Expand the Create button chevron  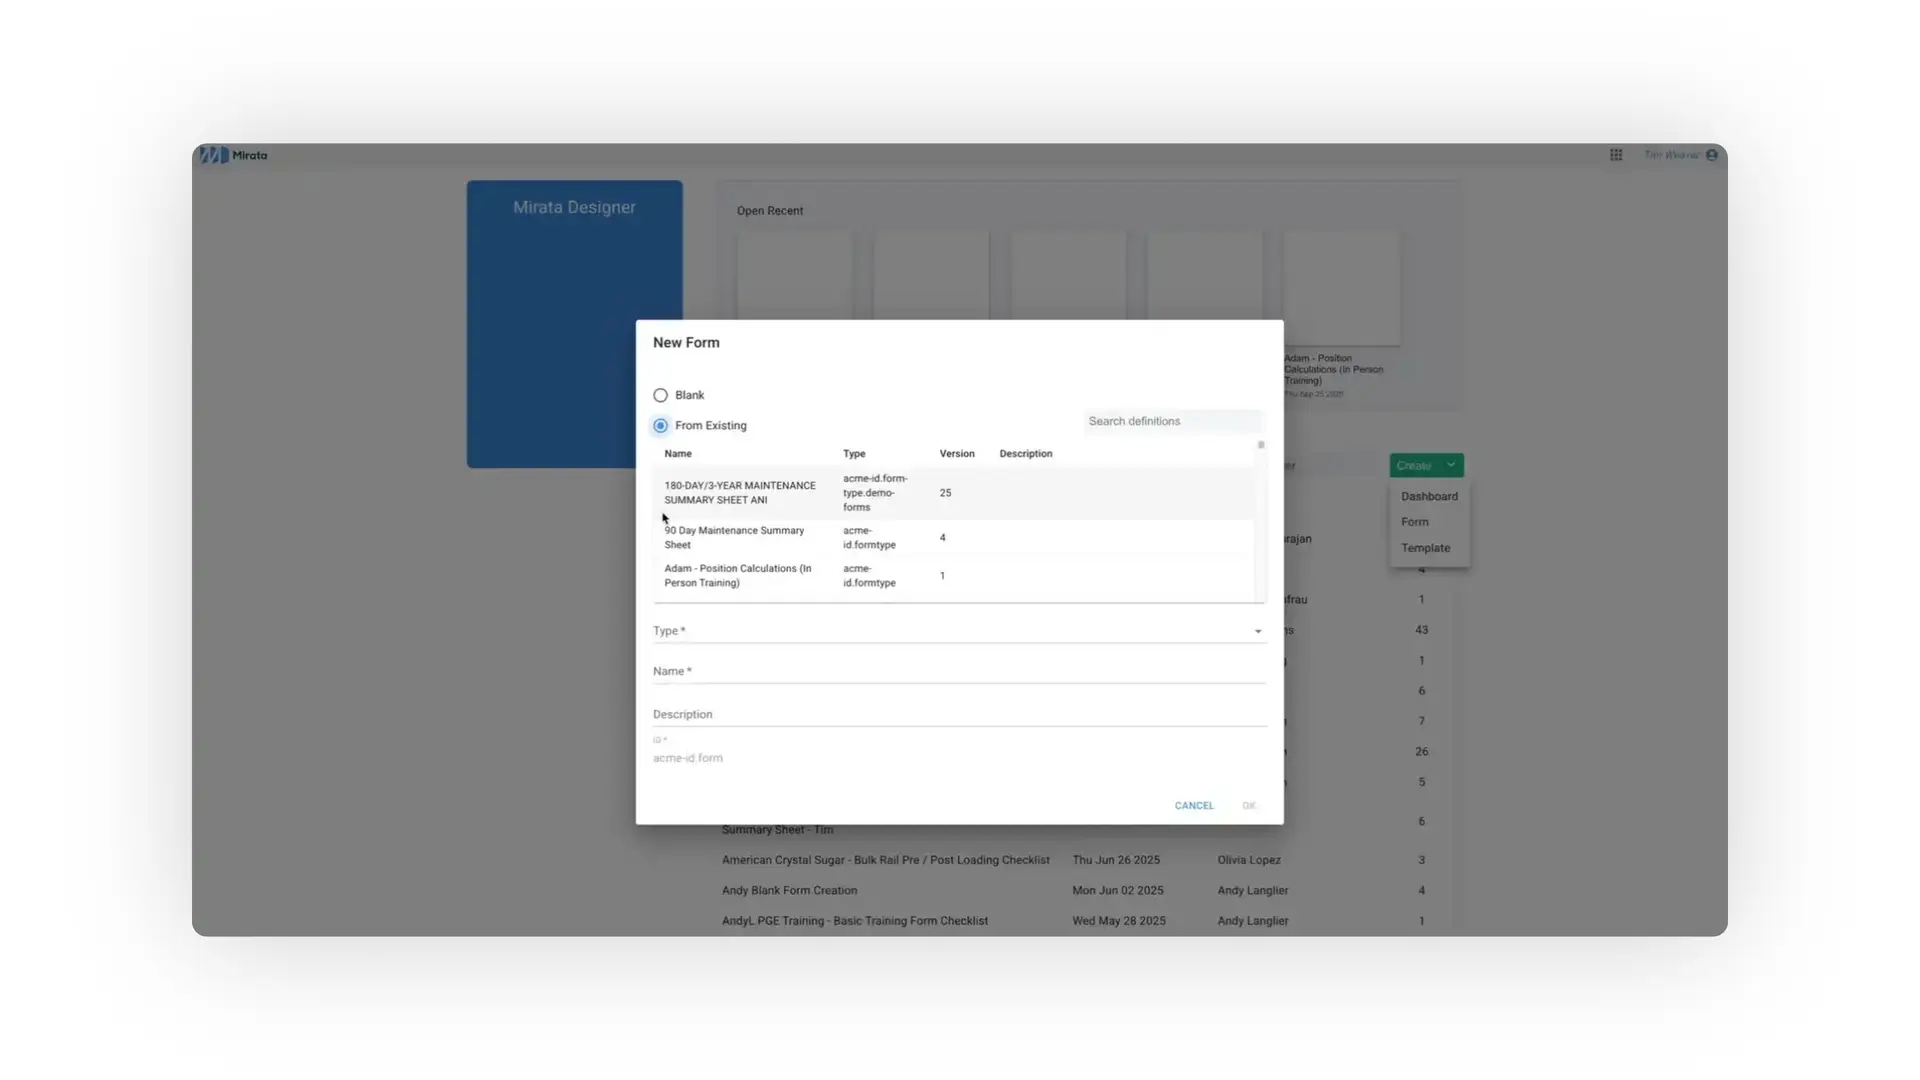pos(1450,465)
